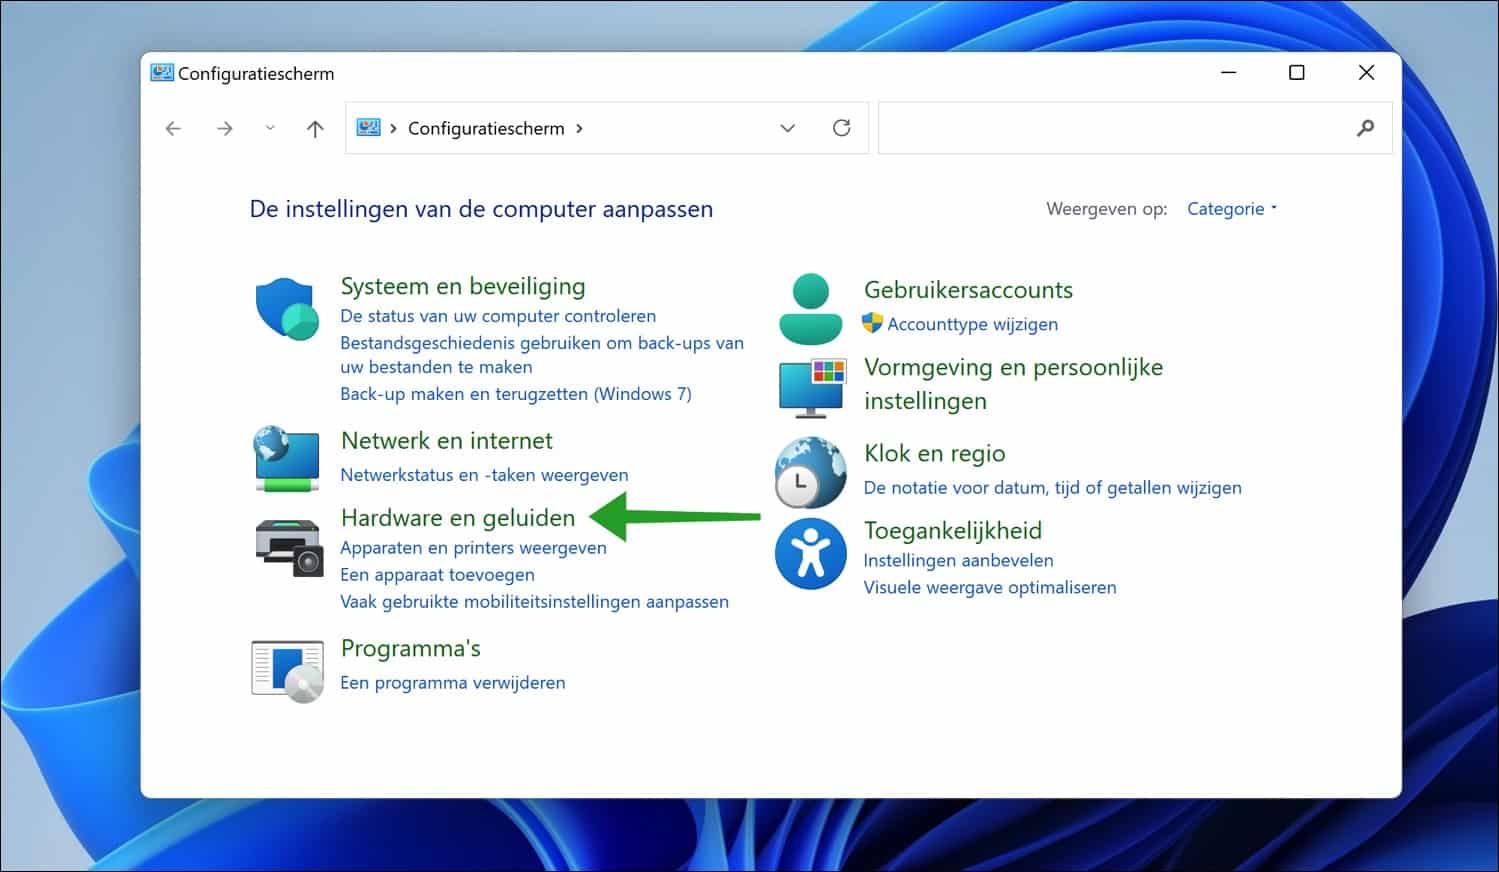Select the Vormgeving en persoonlijke instellingen monitor icon
The width and height of the screenshot is (1499, 872).
point(810,387)
